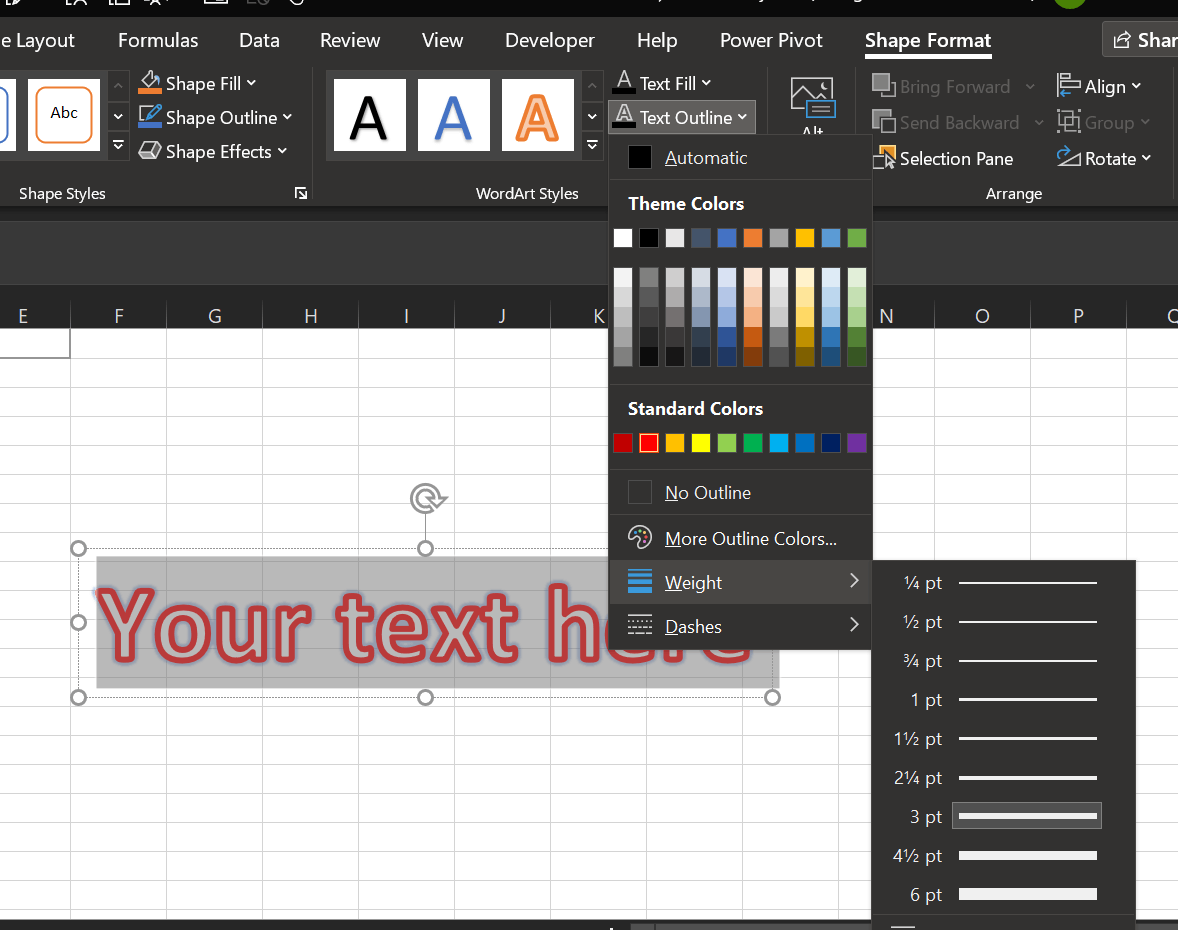Expand the Text Fill dropdown arrow
1178x930 pixels.
[x=706, y=83]
